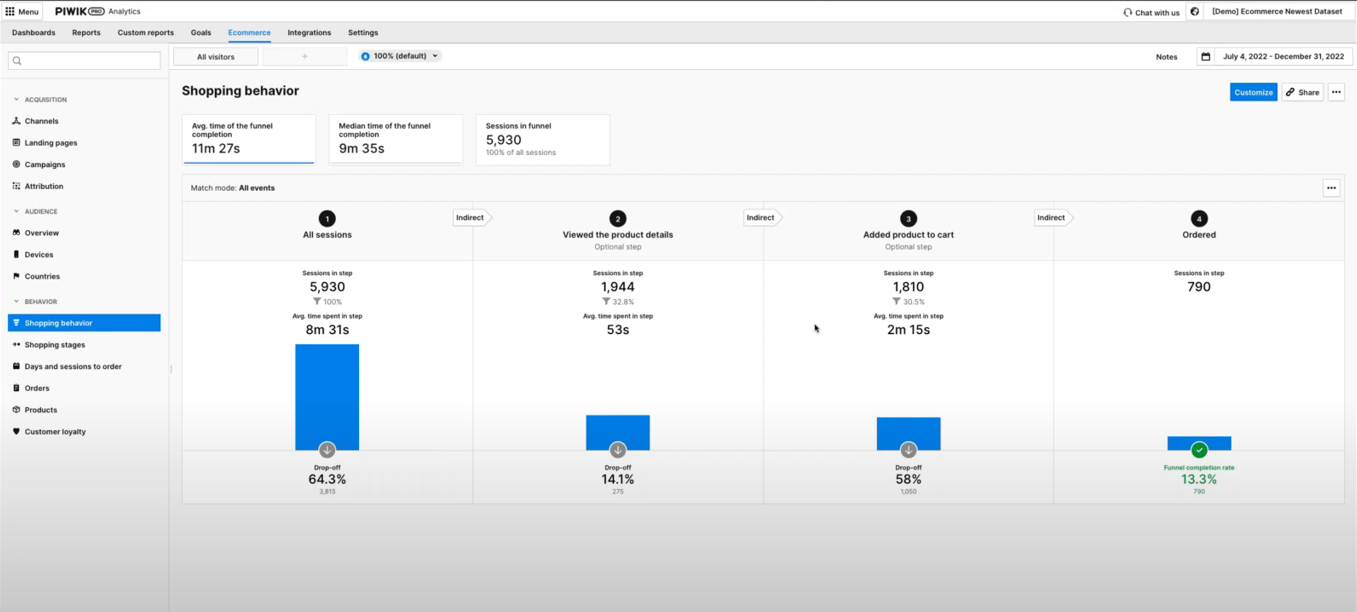Click the Customize button
This screenshot has width=1357, height=612.
(1253, 92)
